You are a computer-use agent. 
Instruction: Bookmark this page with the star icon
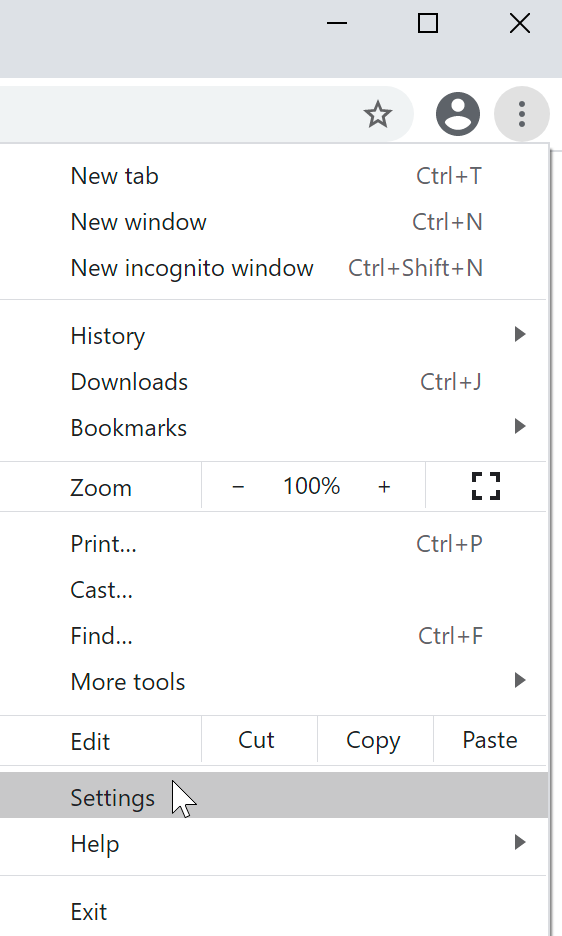[378, 115]
